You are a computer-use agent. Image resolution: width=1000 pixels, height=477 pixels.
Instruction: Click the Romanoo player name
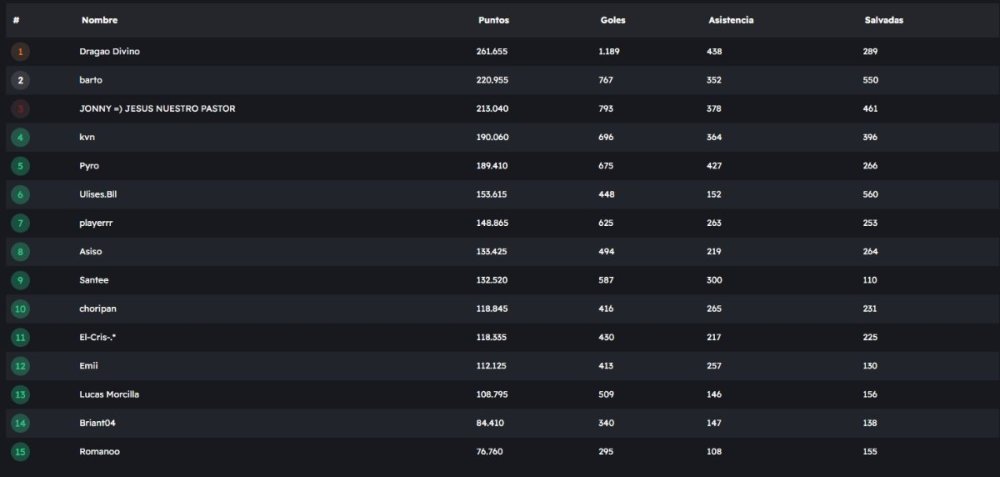tap(99, 452)
